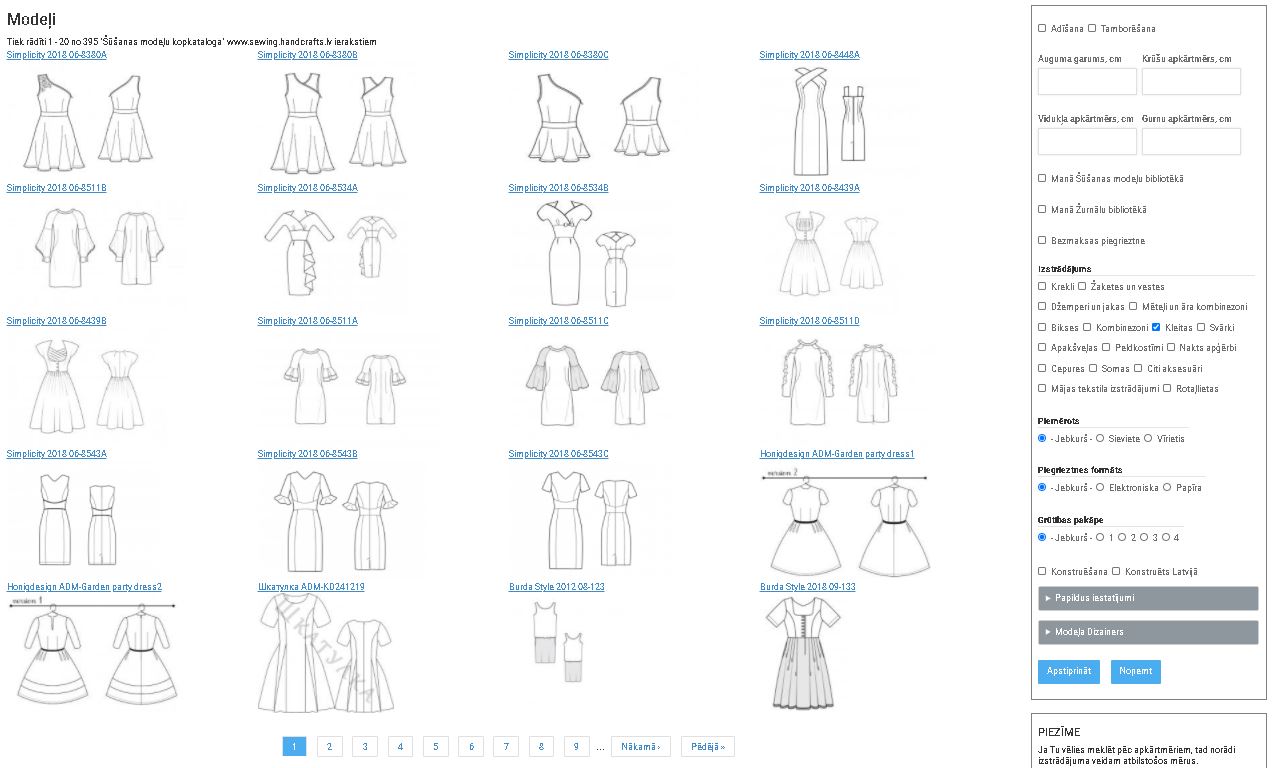Image resolution: width=1276 pixels, height=768 pixels.
Task: Open the Simplicity 2018 06-8543C link
Action: tap(558, 454)
